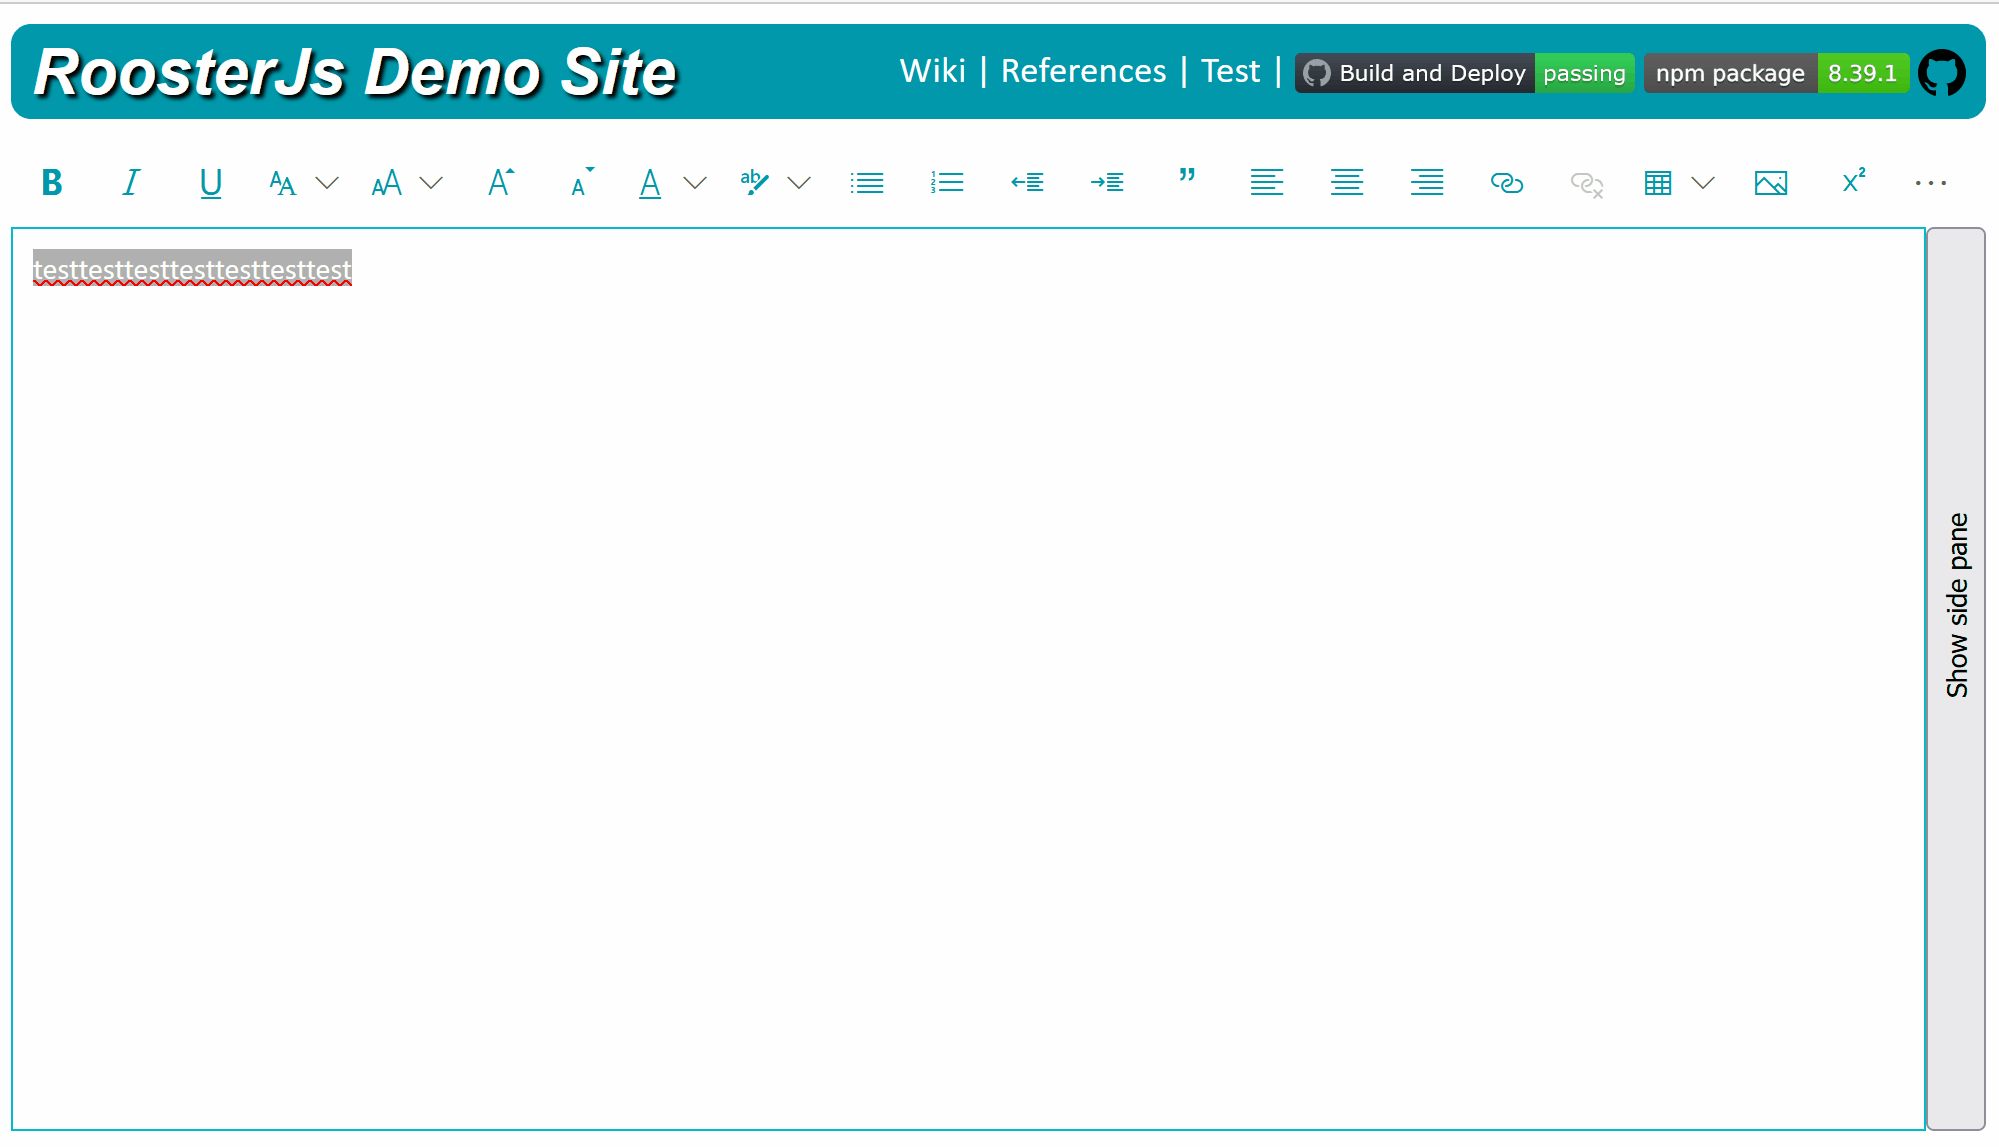Apply italic formatting
1999x1147 pixels.
(130, 182)
